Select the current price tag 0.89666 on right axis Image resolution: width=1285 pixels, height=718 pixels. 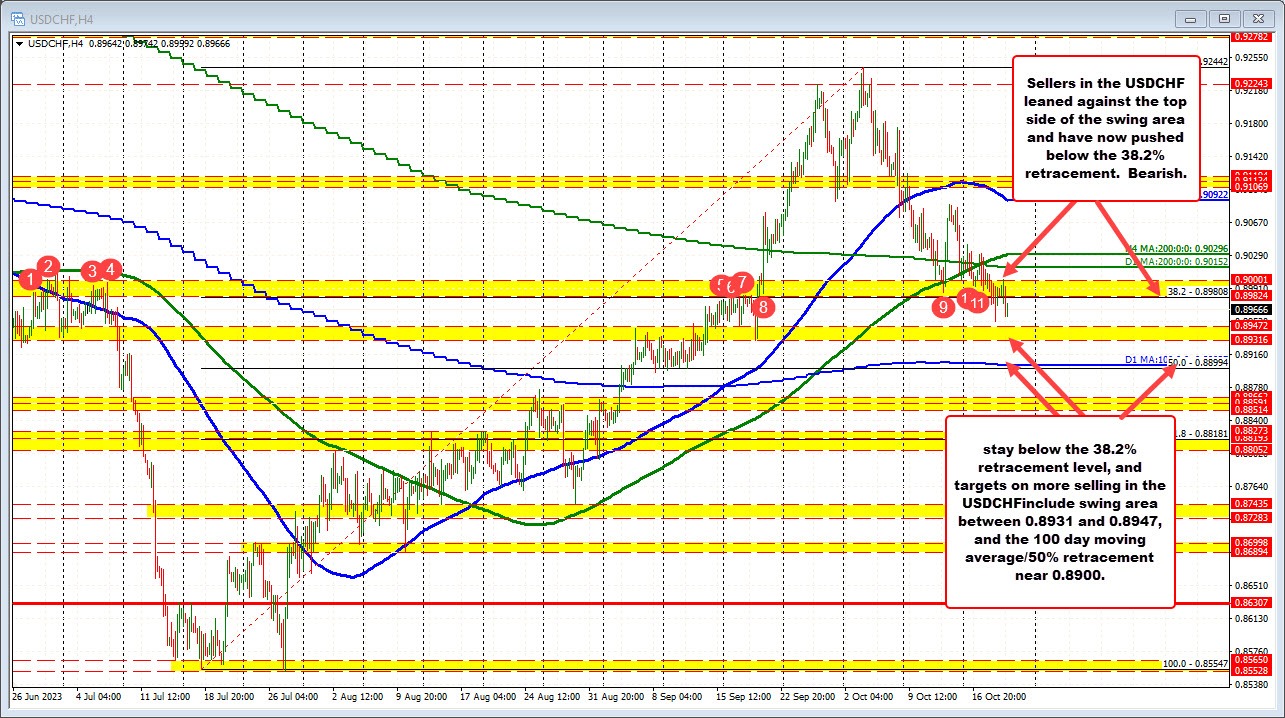click(1249, 307)
